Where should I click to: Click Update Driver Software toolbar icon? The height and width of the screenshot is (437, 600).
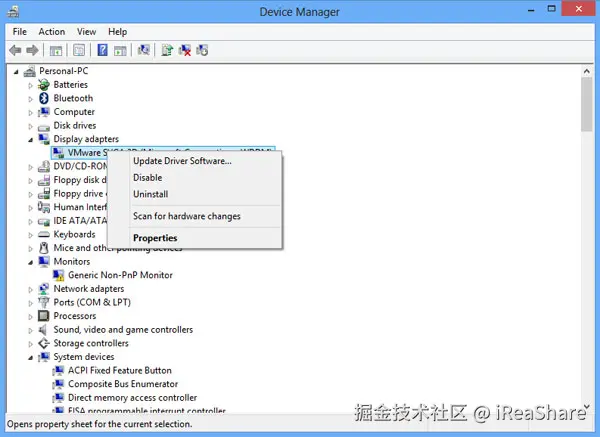click(167, 50)
